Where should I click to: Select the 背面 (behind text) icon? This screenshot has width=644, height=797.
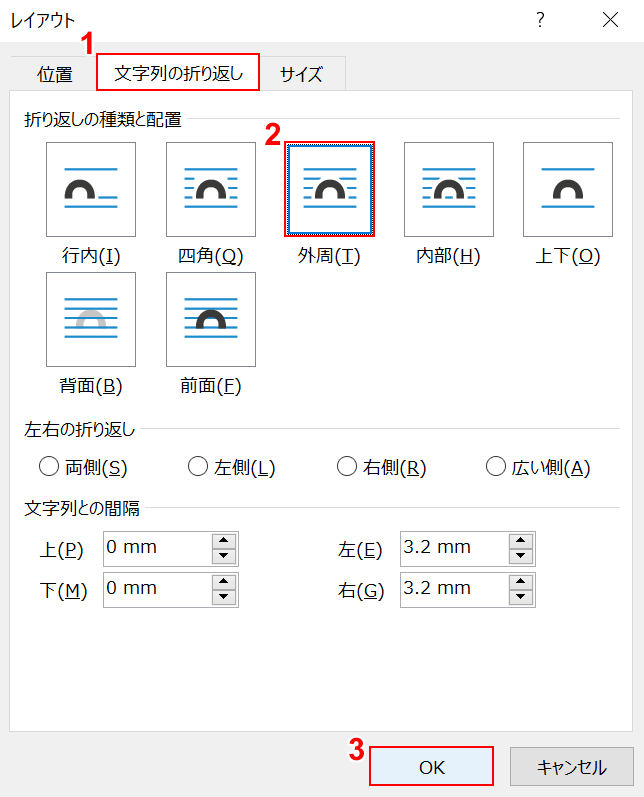coord(90,319)
